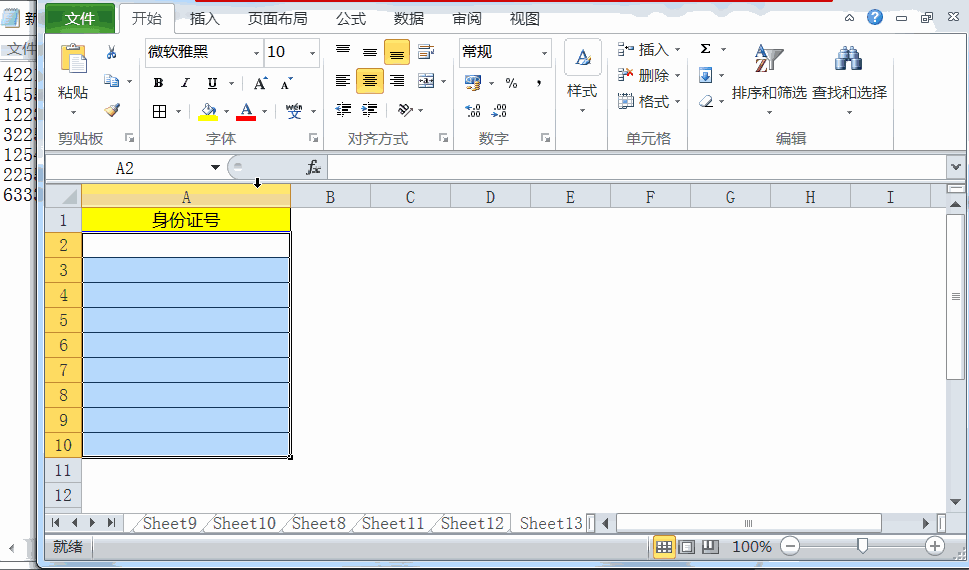Screen dimensions: 969x570
Task: Open the 样式 styles button
Action: click(582, 79)
